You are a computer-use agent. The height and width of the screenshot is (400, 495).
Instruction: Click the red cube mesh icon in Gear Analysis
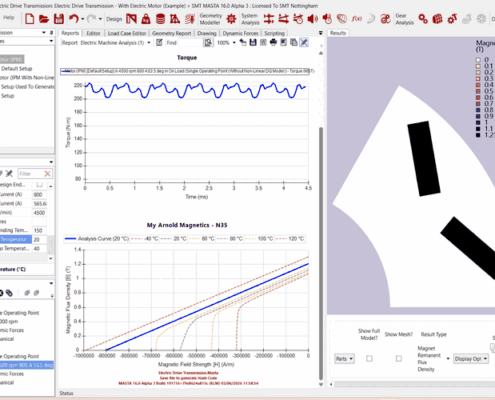[x=437, y=19]
